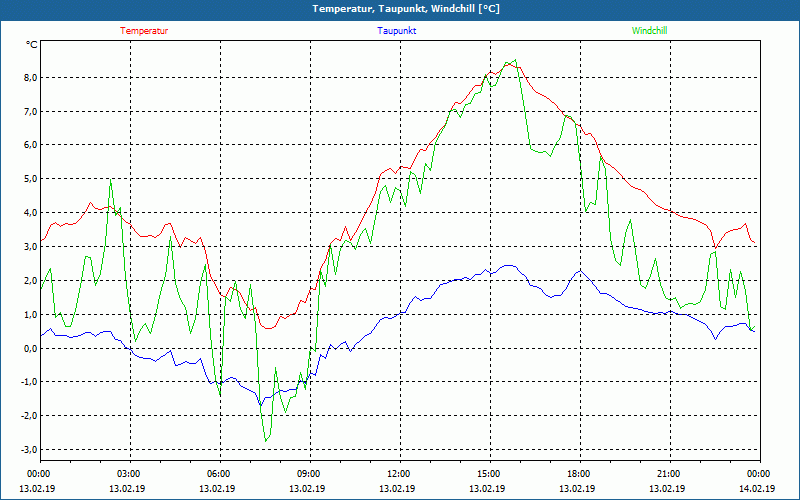Image resolution: width=800 pixels, height=500 pixels.
Task: Click the green Windchill legend label
Action: pos(650,31)
